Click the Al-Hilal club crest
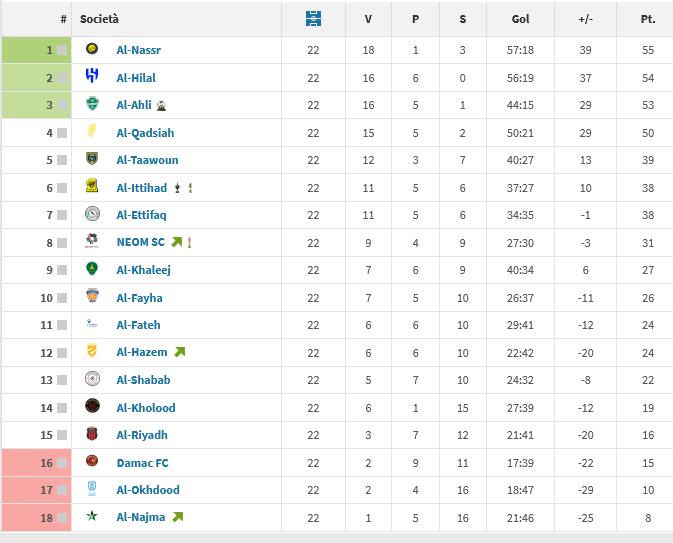The image size is (673, 543). [x=92, y=77]
